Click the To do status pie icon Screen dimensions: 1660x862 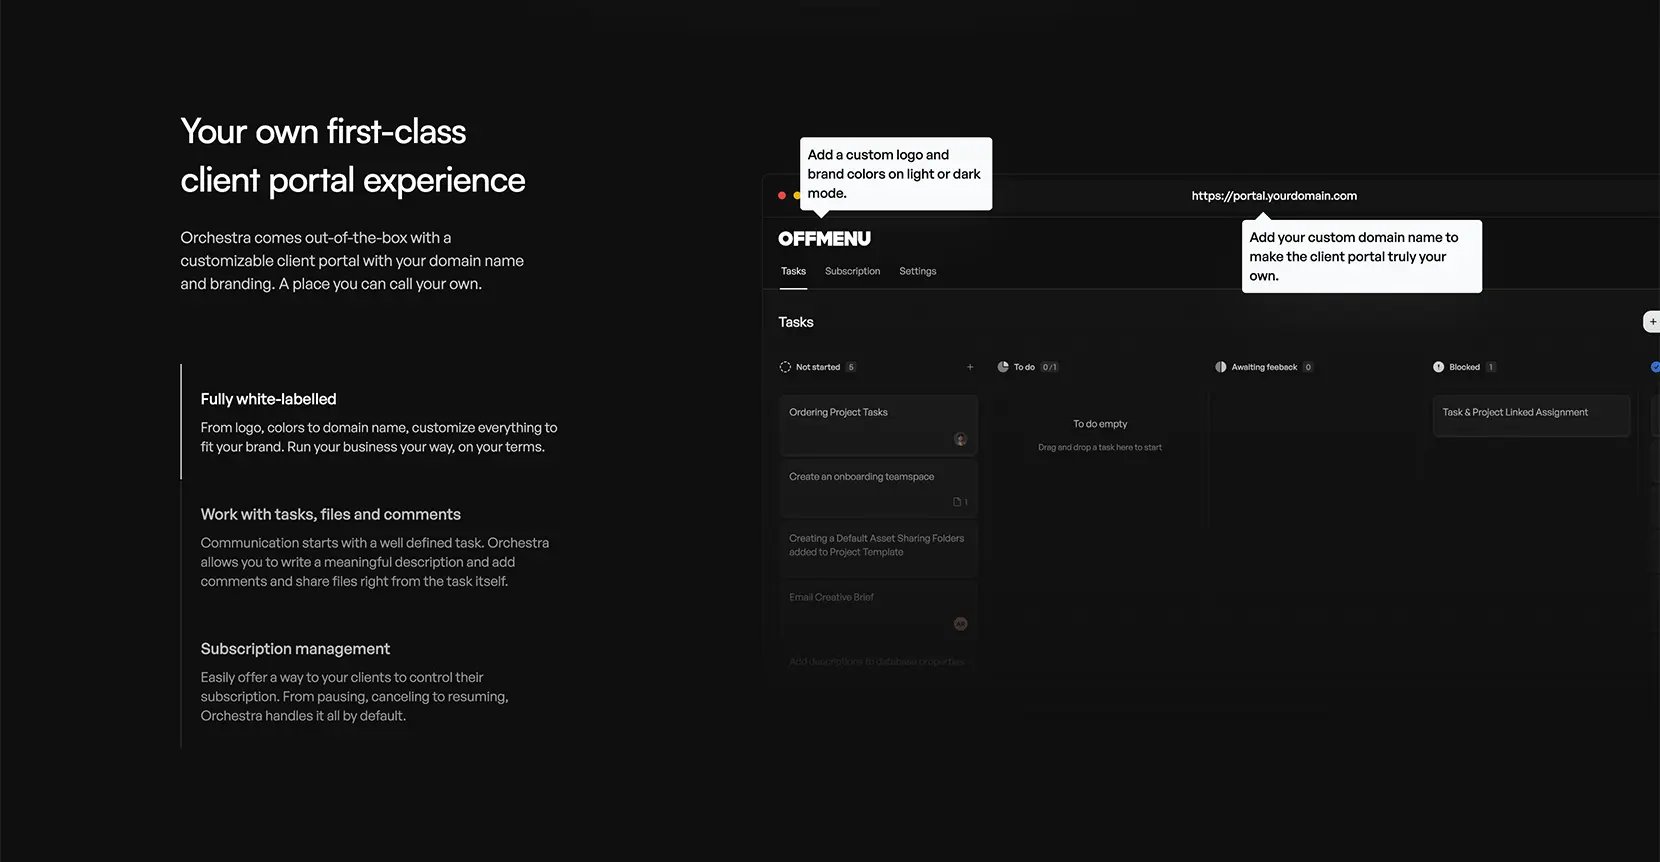[1003, 367]
